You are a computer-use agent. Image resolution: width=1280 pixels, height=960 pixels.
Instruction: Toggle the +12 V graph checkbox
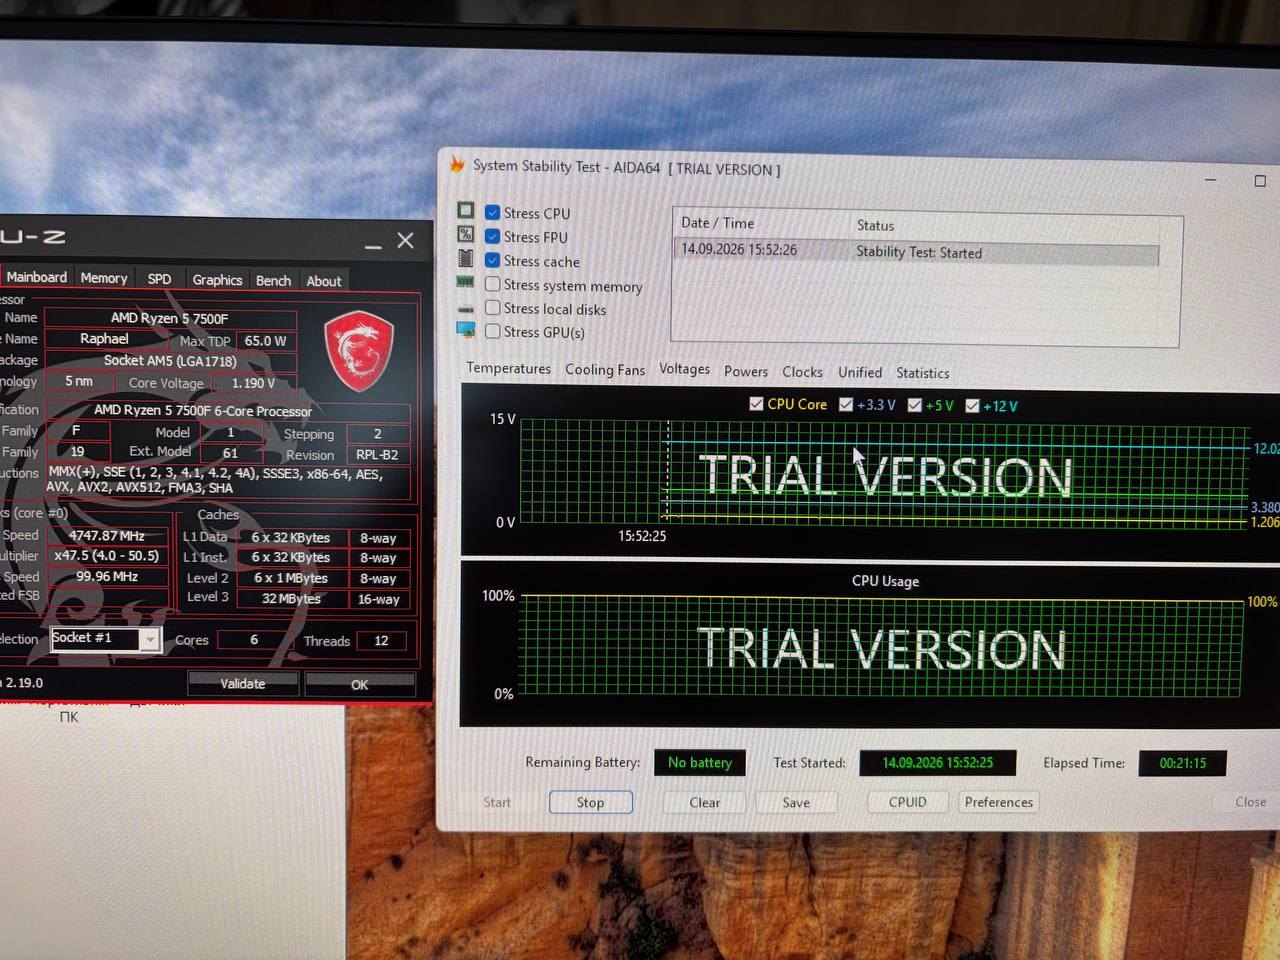click(972, 406)
